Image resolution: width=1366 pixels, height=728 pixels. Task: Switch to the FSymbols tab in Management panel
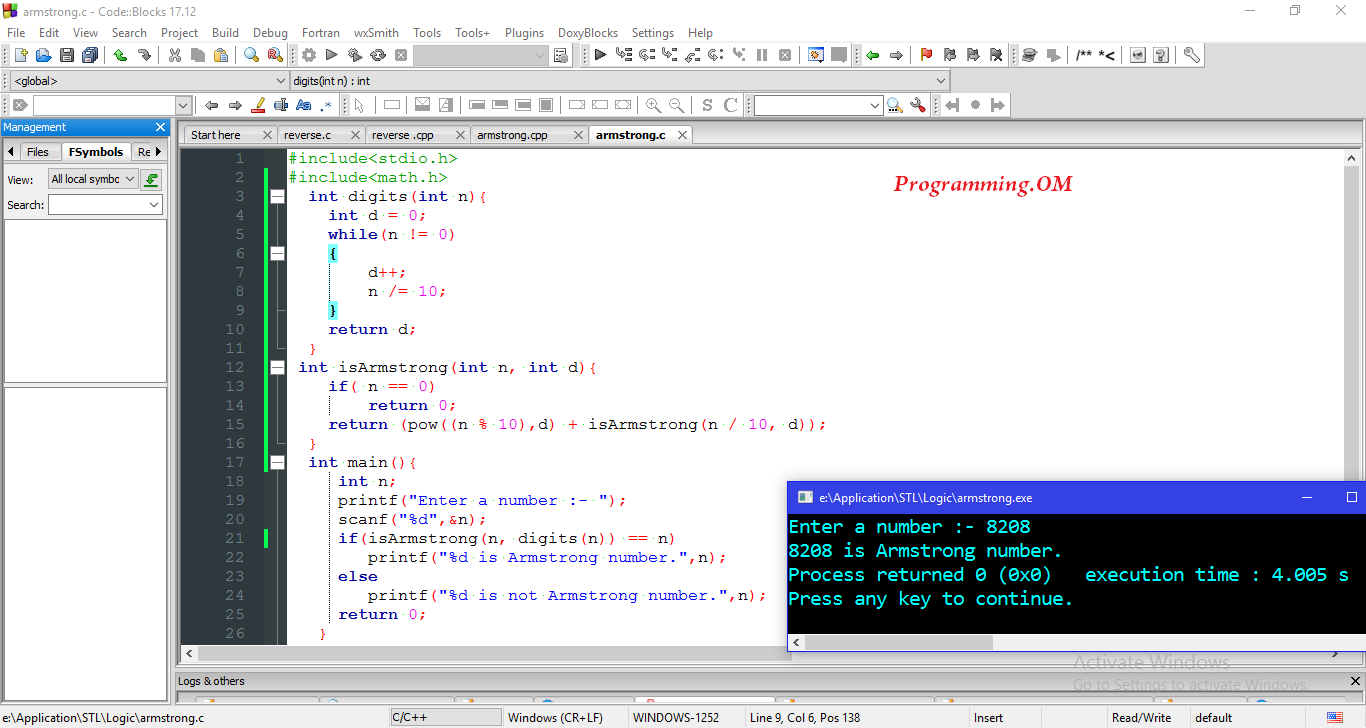point(96,151)
